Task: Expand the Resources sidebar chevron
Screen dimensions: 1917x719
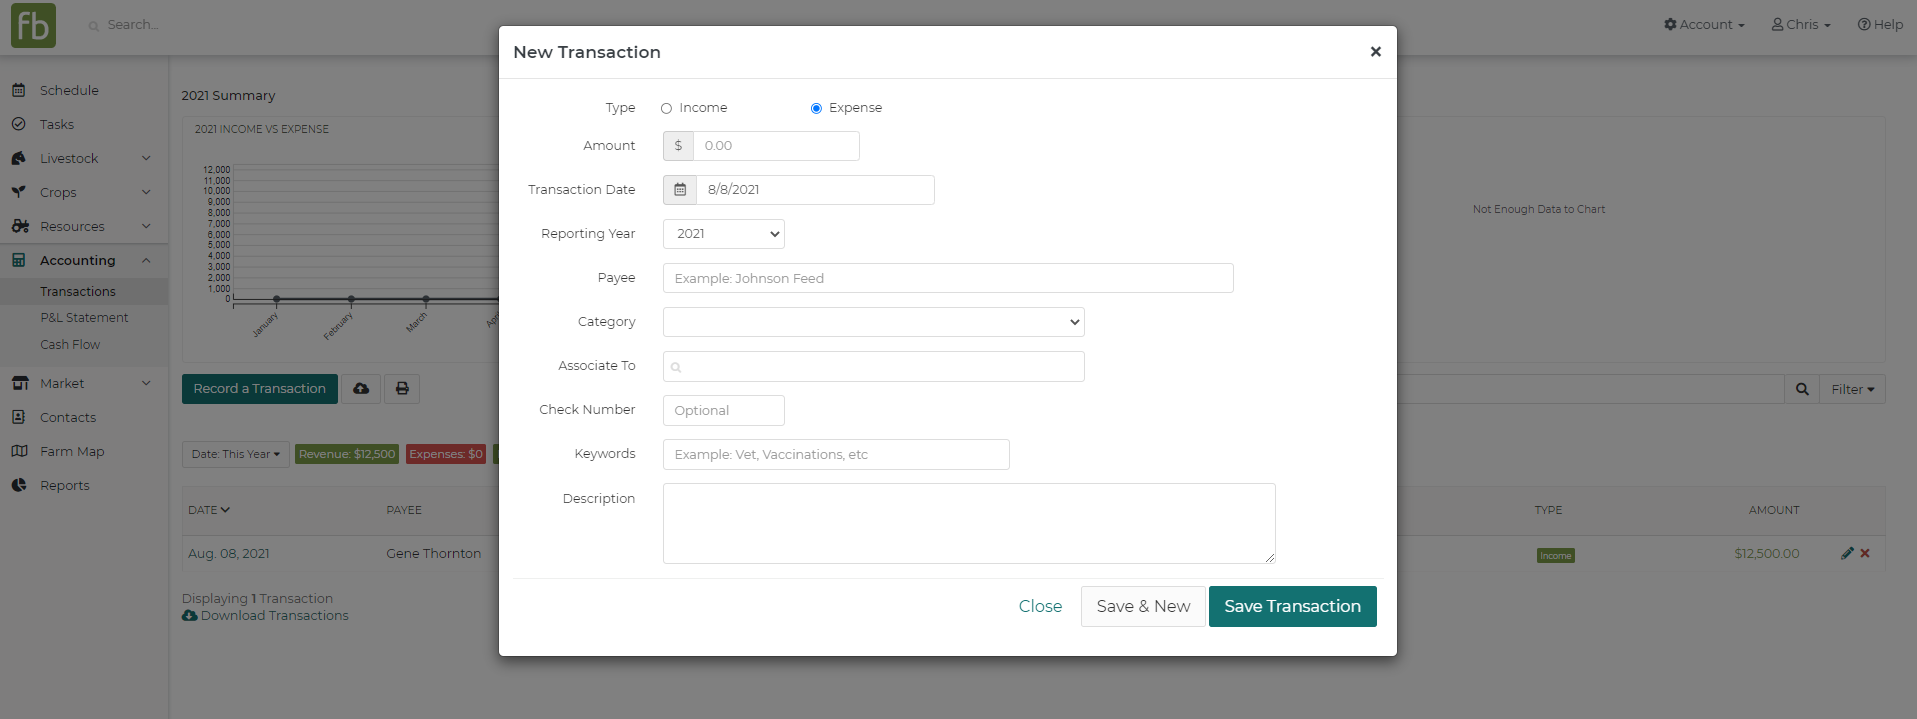Action: 146,226
